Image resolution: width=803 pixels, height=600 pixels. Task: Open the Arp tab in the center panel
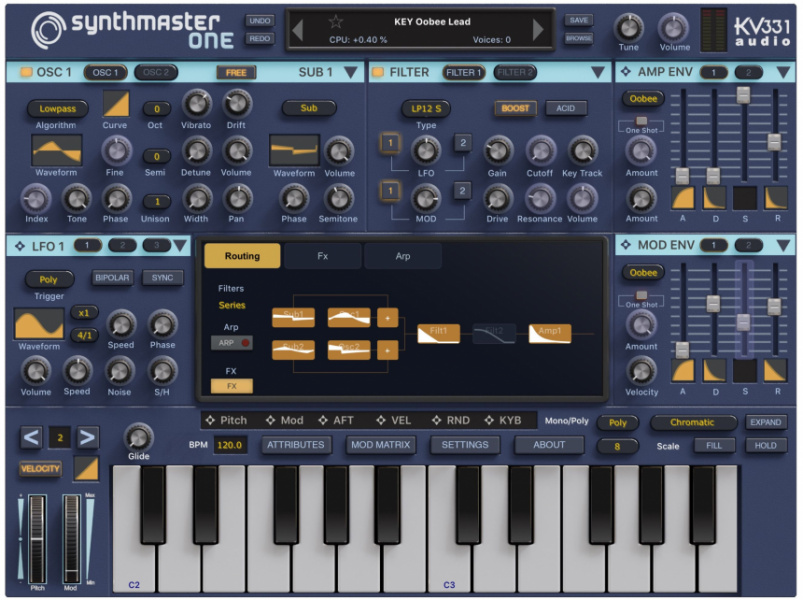tap(402, 256)
